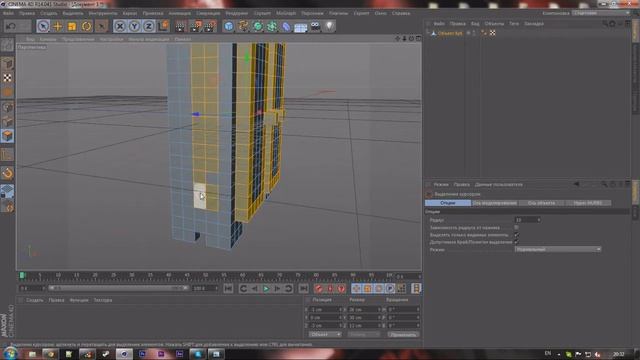
Task: Add a camera object icon
Action: click(315, 27)
